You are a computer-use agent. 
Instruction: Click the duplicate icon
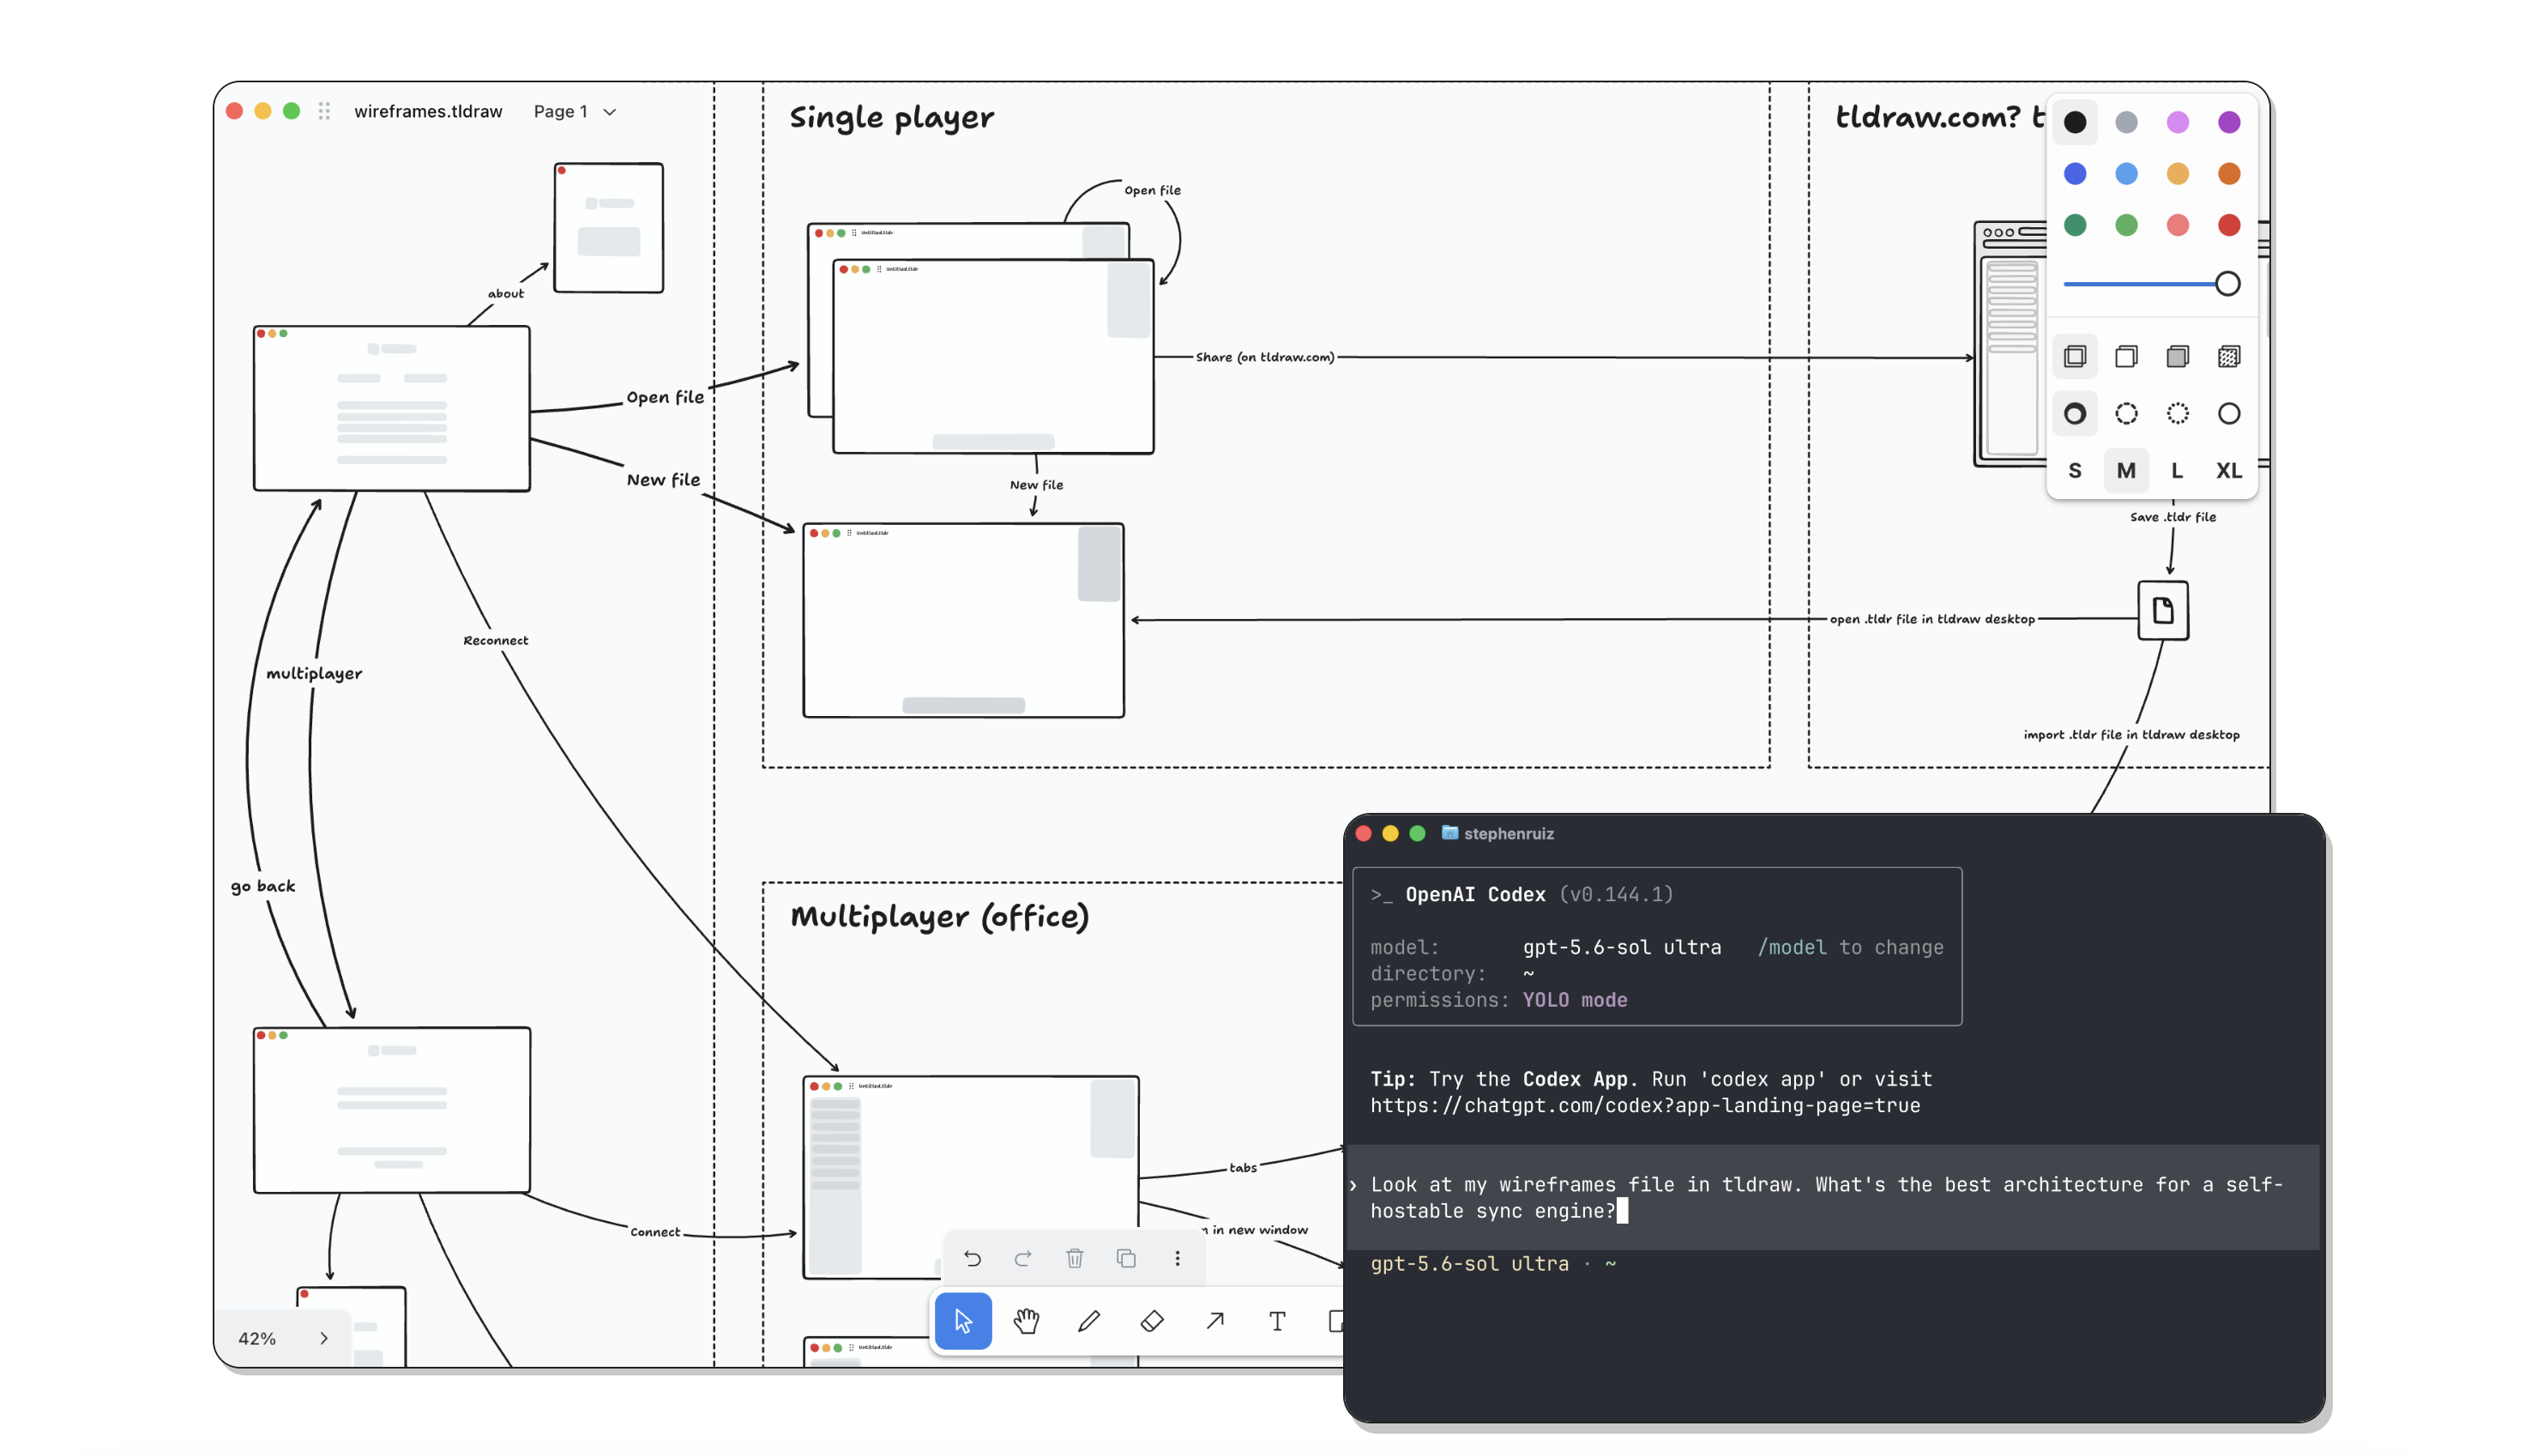pyautogui.click(x=1126, y=1258)
